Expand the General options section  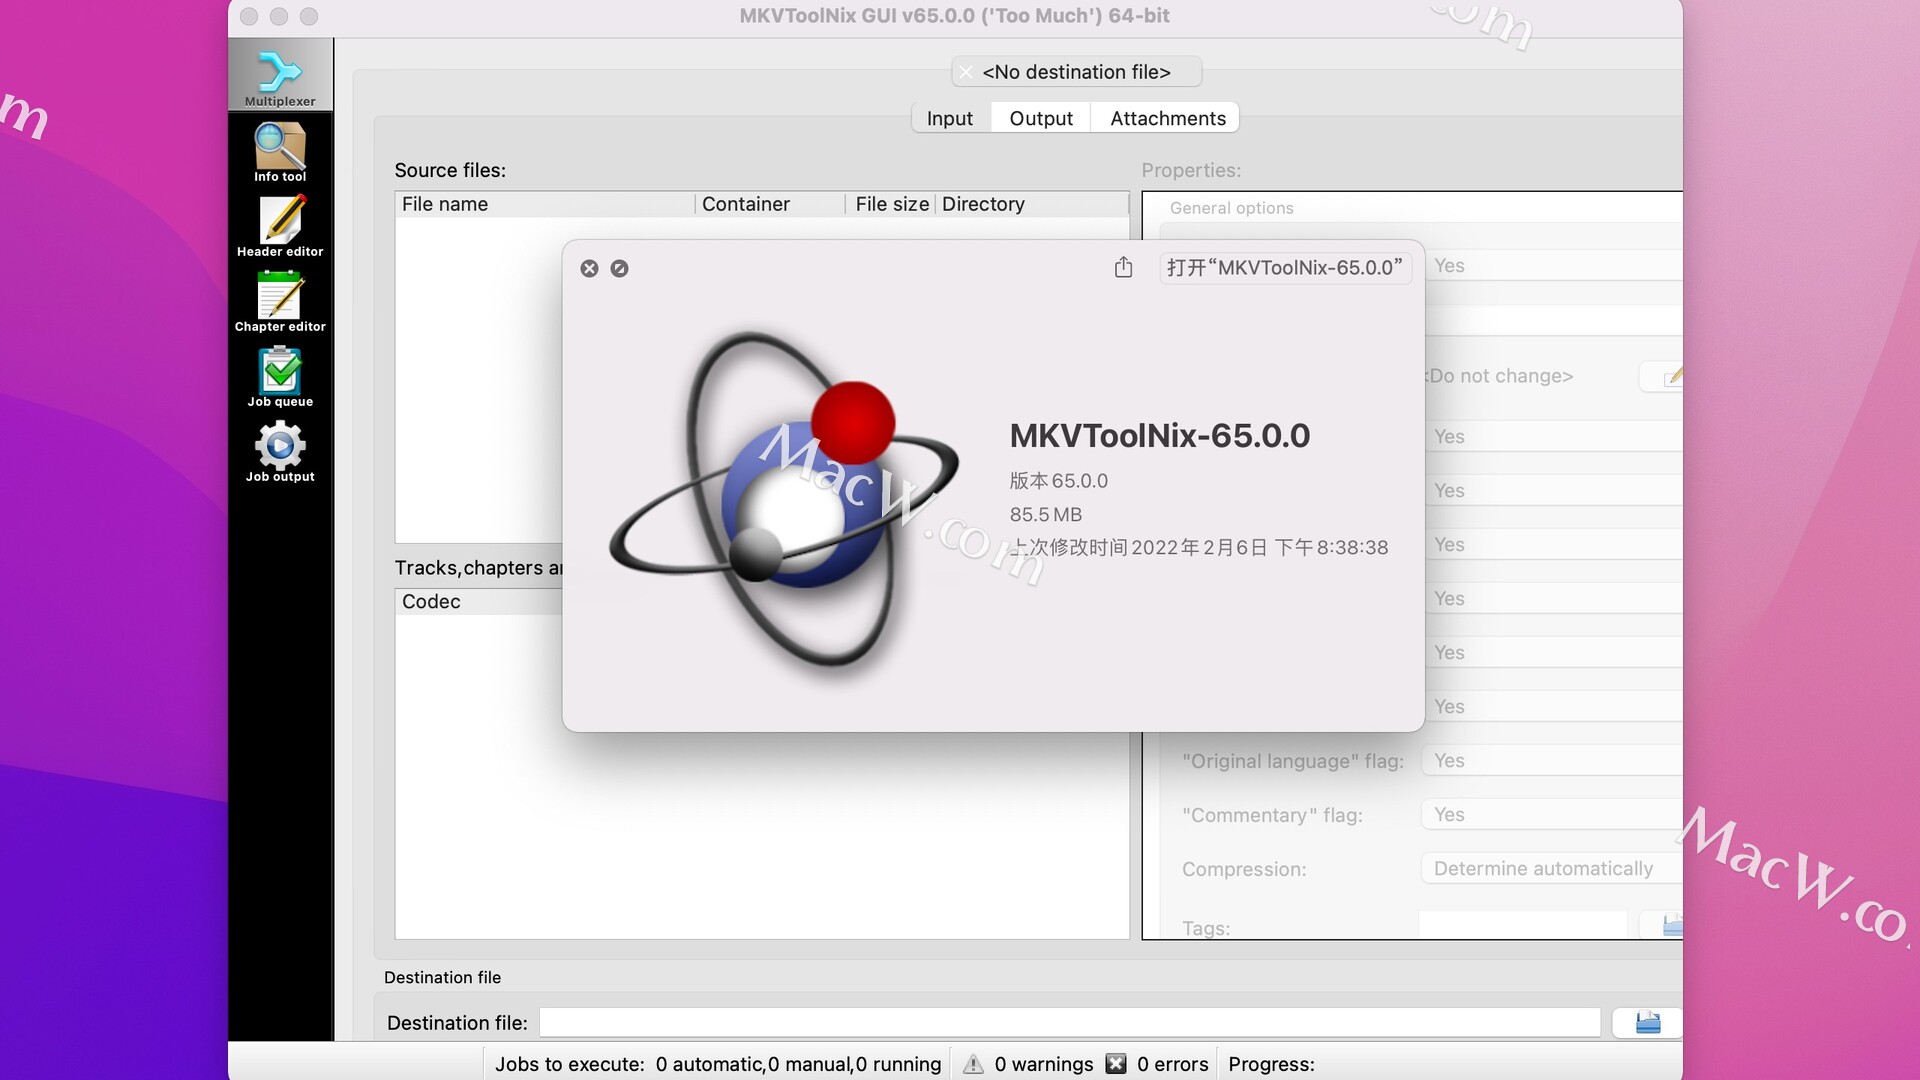(x=1232, y=207)
